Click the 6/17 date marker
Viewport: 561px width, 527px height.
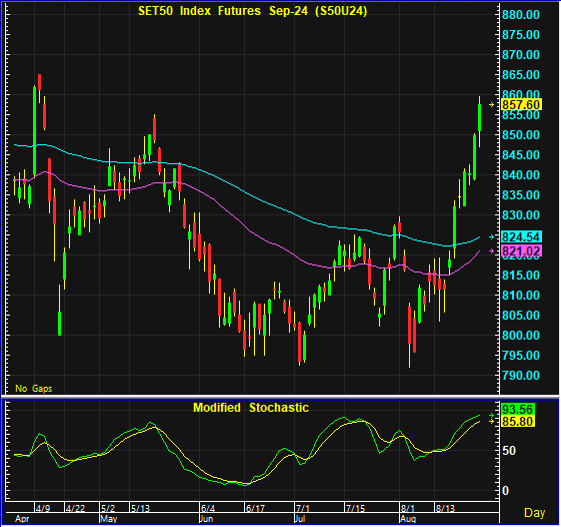(255, 508)
